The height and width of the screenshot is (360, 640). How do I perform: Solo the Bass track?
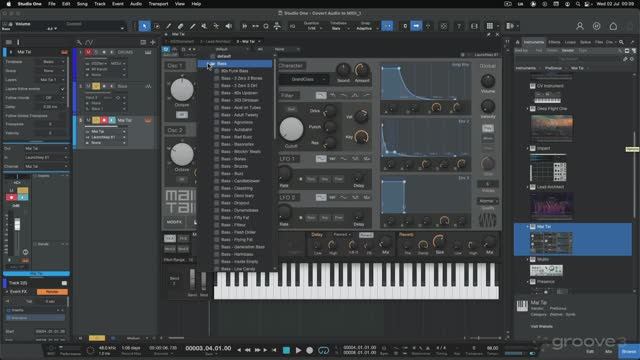pos(96,87)
